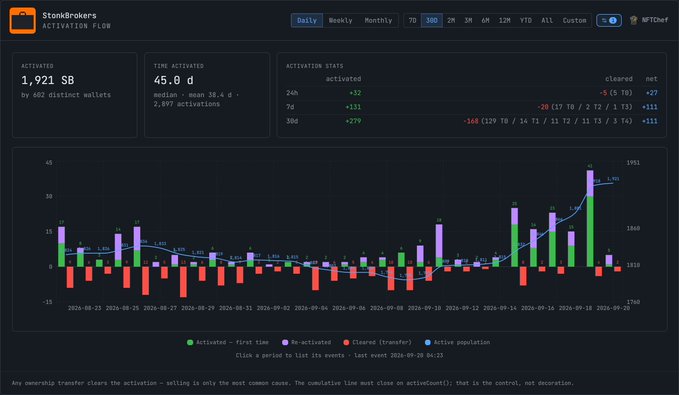
Task: Click the +27 net value in 24h row
Action: click(x=651, y=93)
